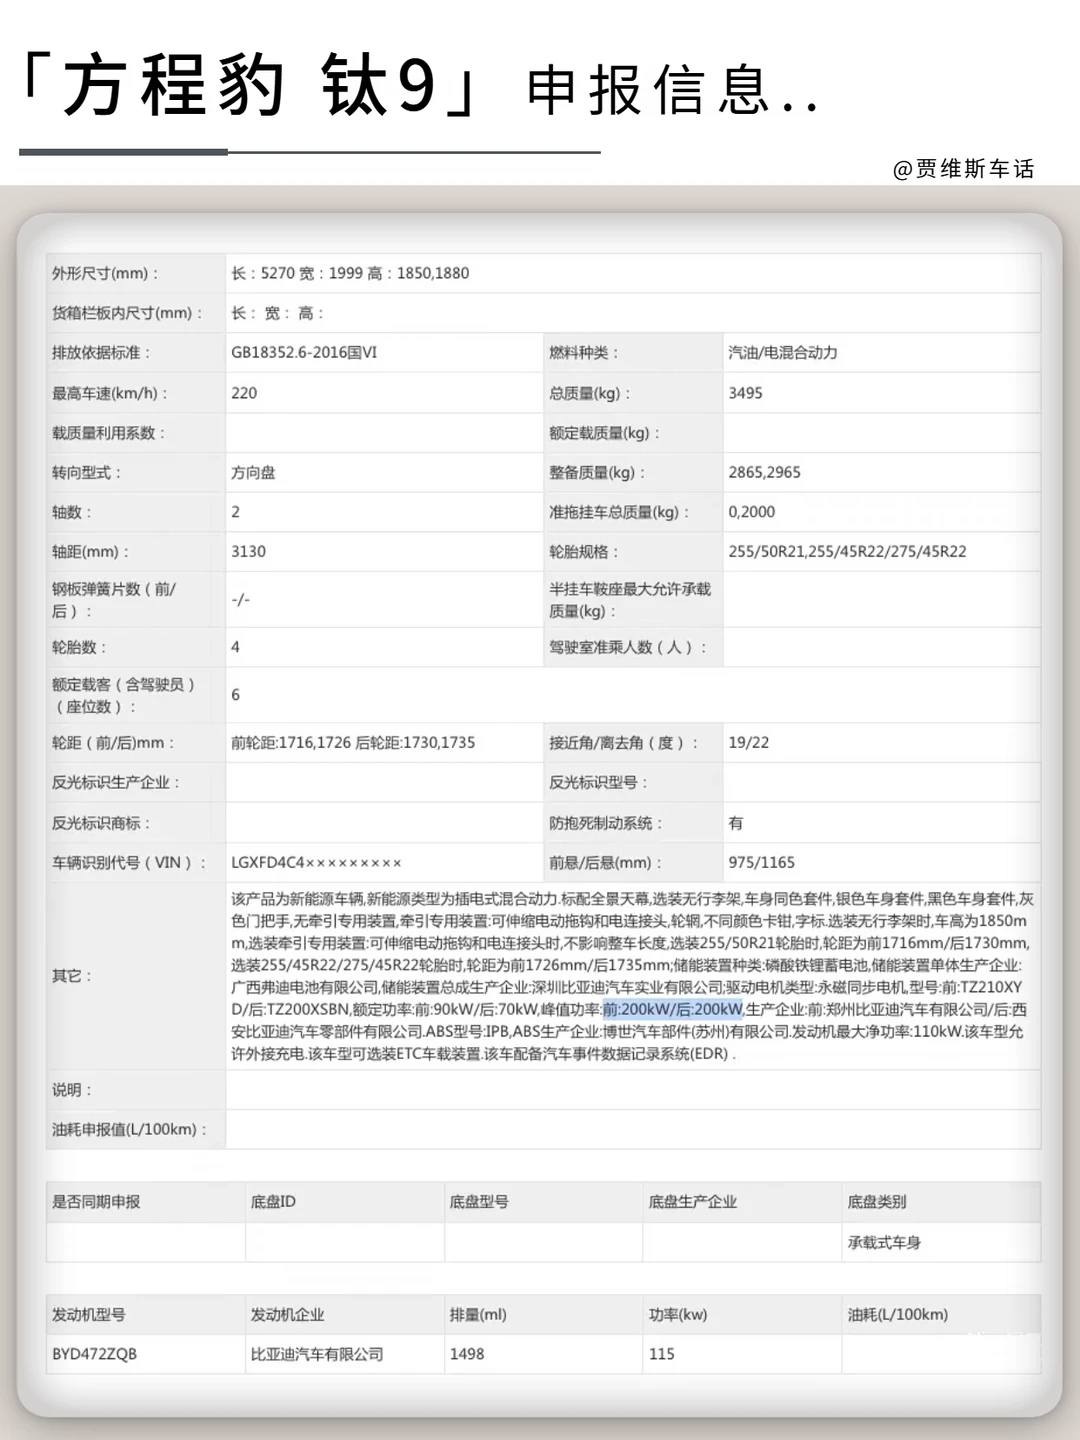Select the 油耗申报值(L/100km) label
1080x1440 pixels.
coord(130,1129)
